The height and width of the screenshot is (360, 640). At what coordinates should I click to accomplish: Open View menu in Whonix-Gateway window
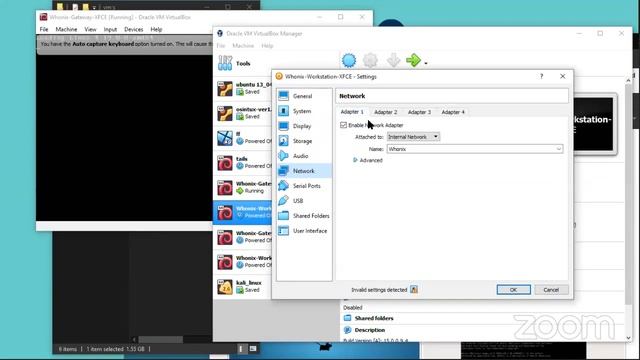(90, 29)
